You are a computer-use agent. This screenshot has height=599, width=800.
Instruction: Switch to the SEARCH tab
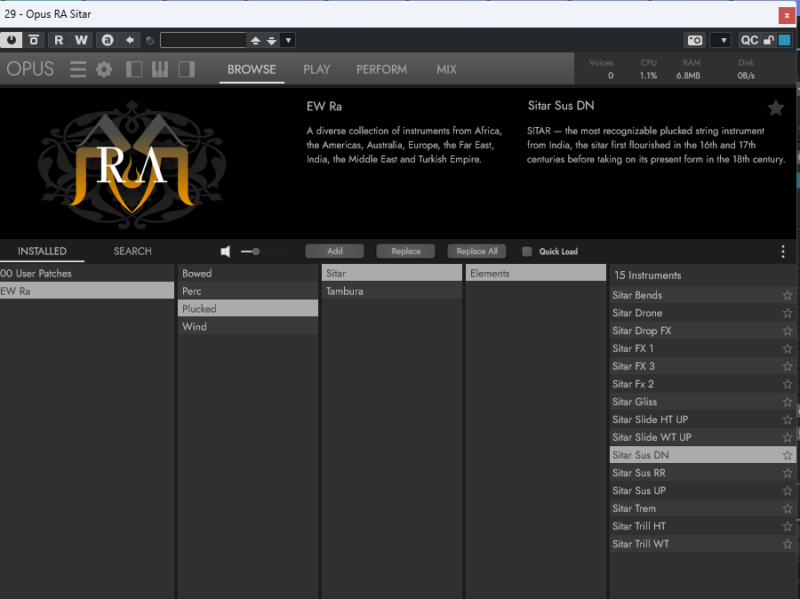coord(132,251)
